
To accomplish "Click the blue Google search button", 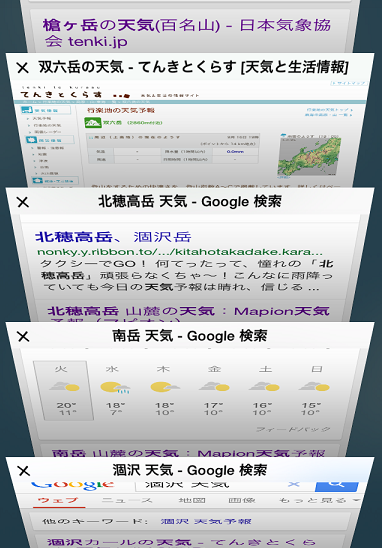I will [337, 485].
